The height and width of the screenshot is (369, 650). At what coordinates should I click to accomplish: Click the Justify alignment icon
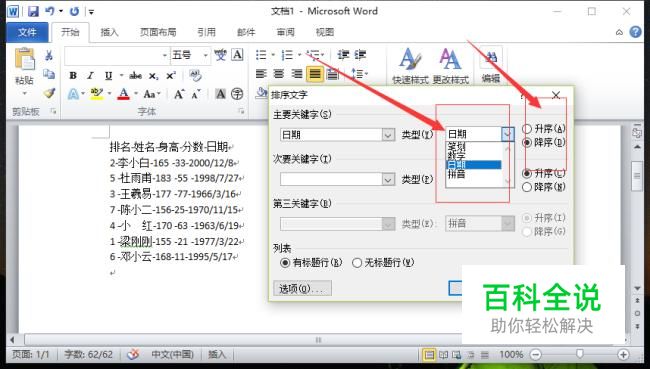click(315, 74)
